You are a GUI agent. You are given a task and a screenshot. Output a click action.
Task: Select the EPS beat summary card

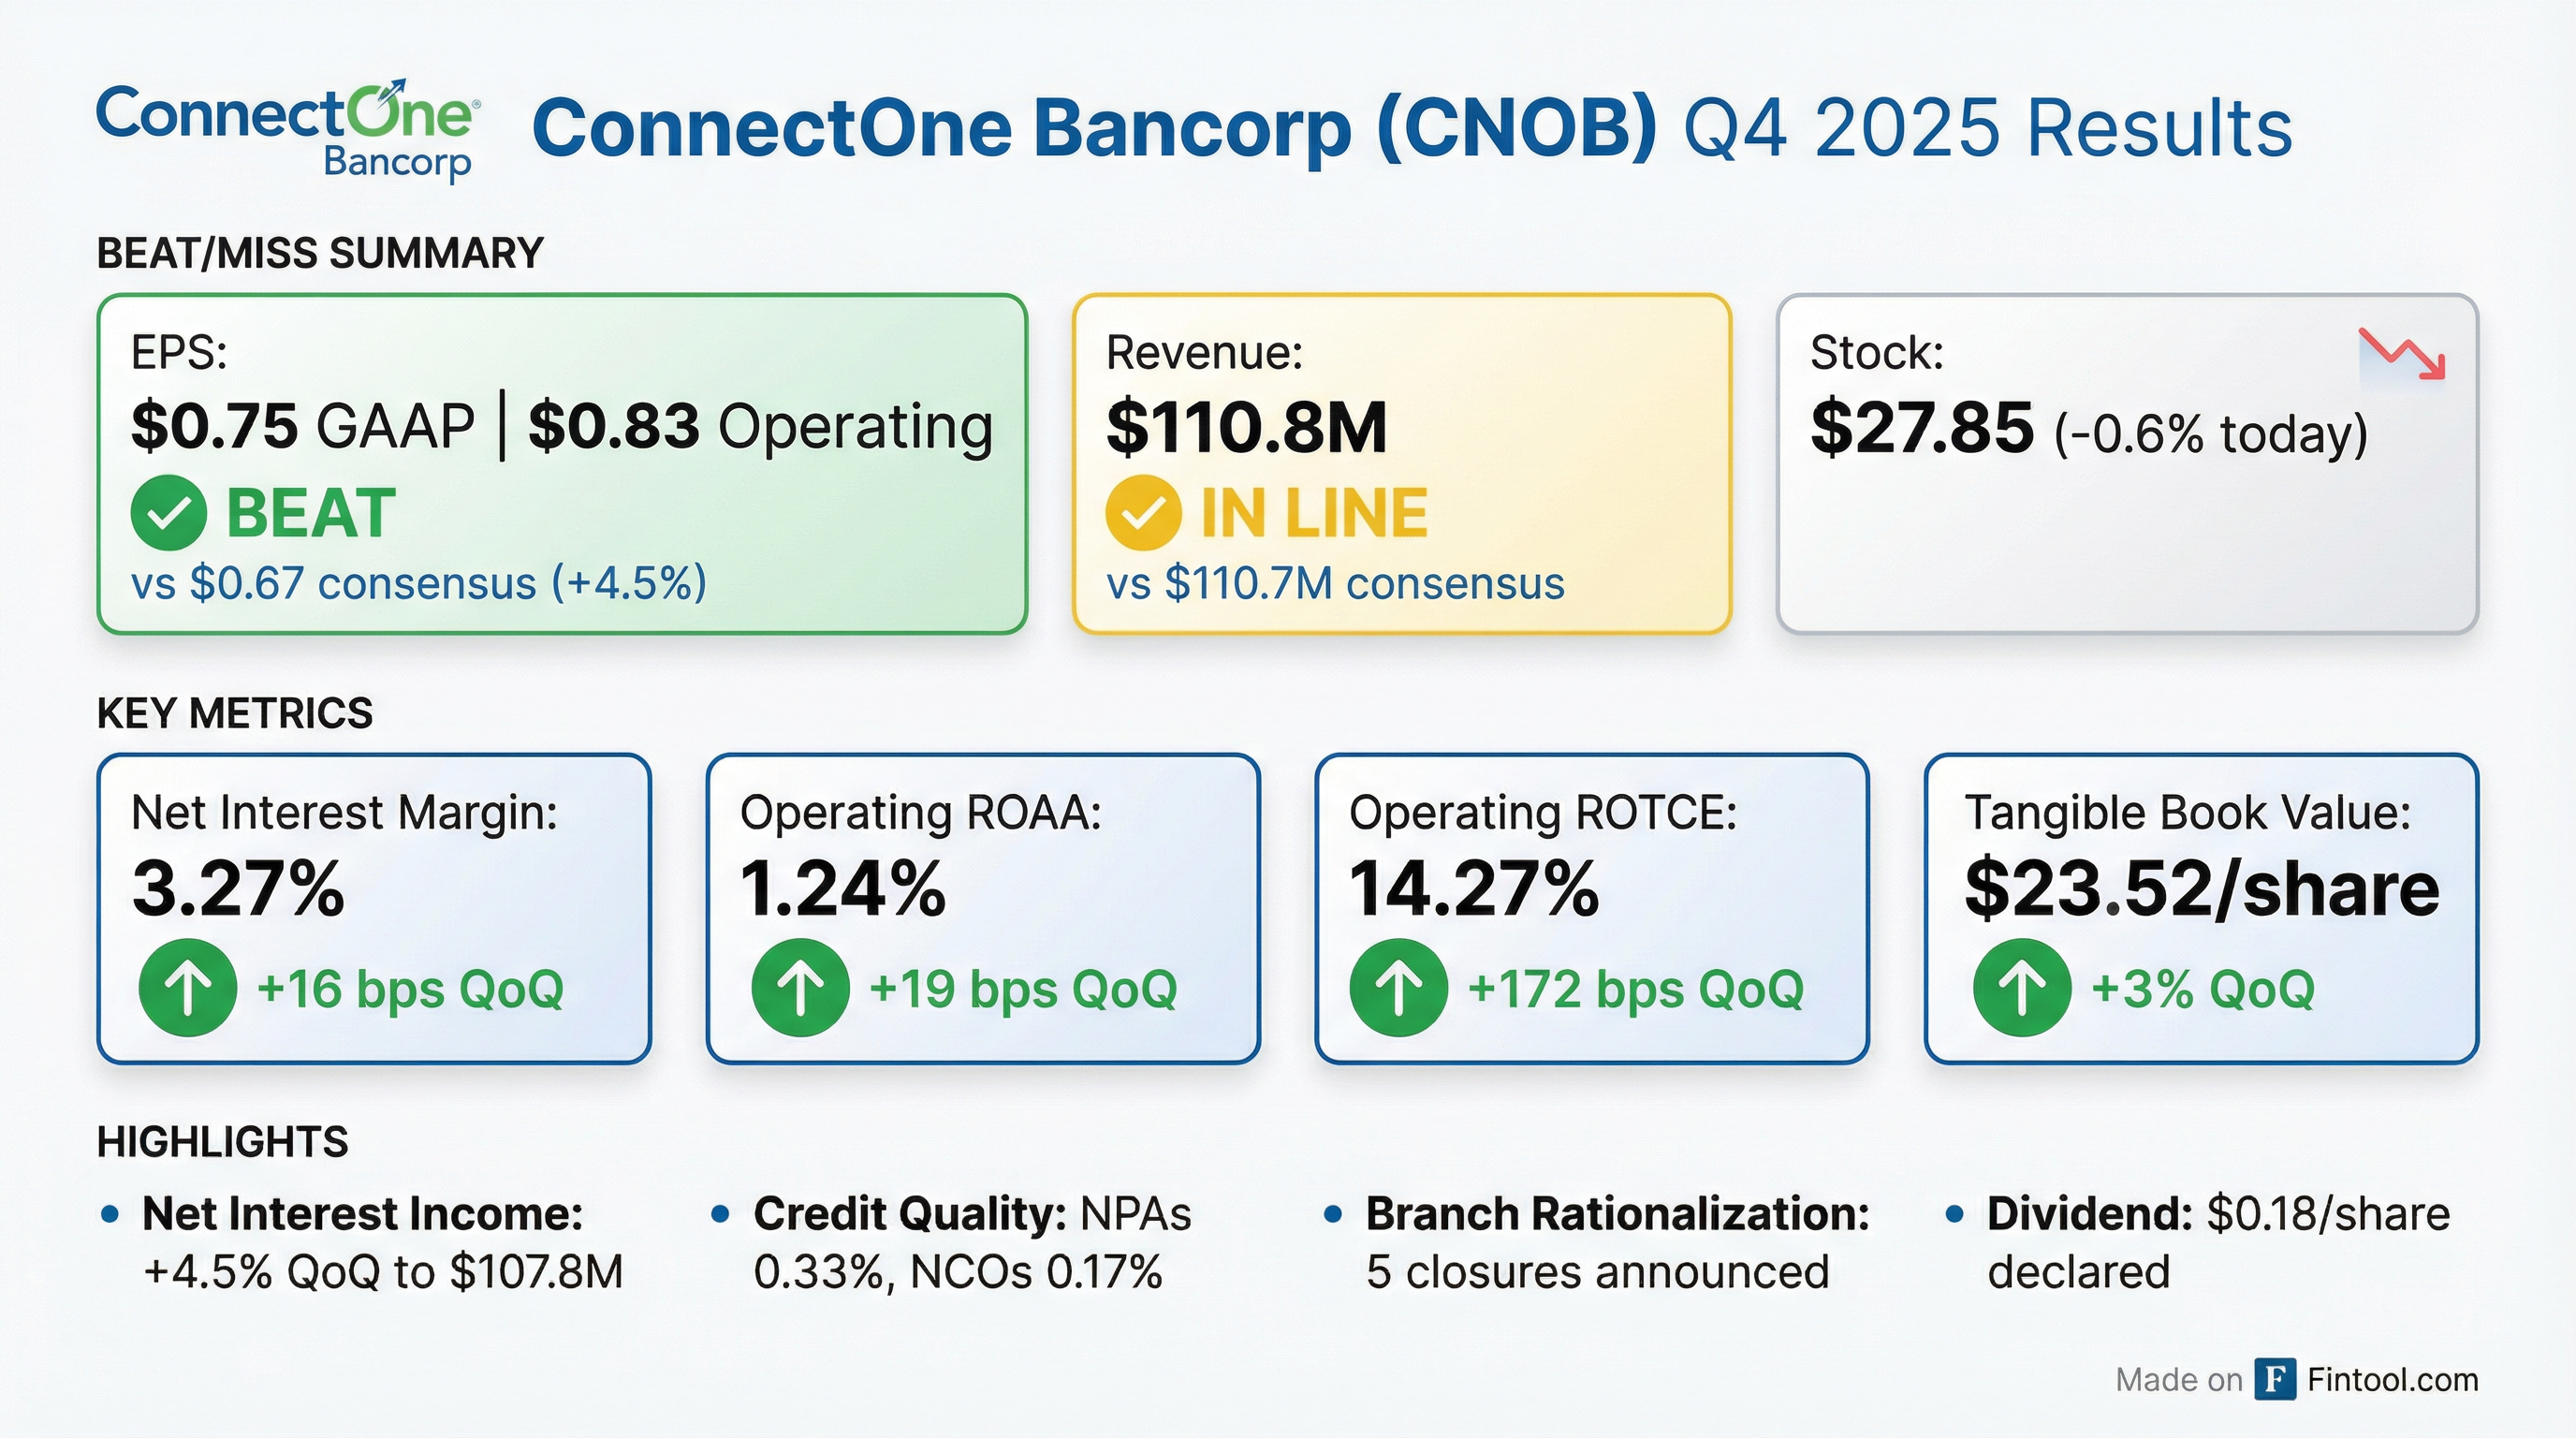pyautogui.click(x=562, y=464)
